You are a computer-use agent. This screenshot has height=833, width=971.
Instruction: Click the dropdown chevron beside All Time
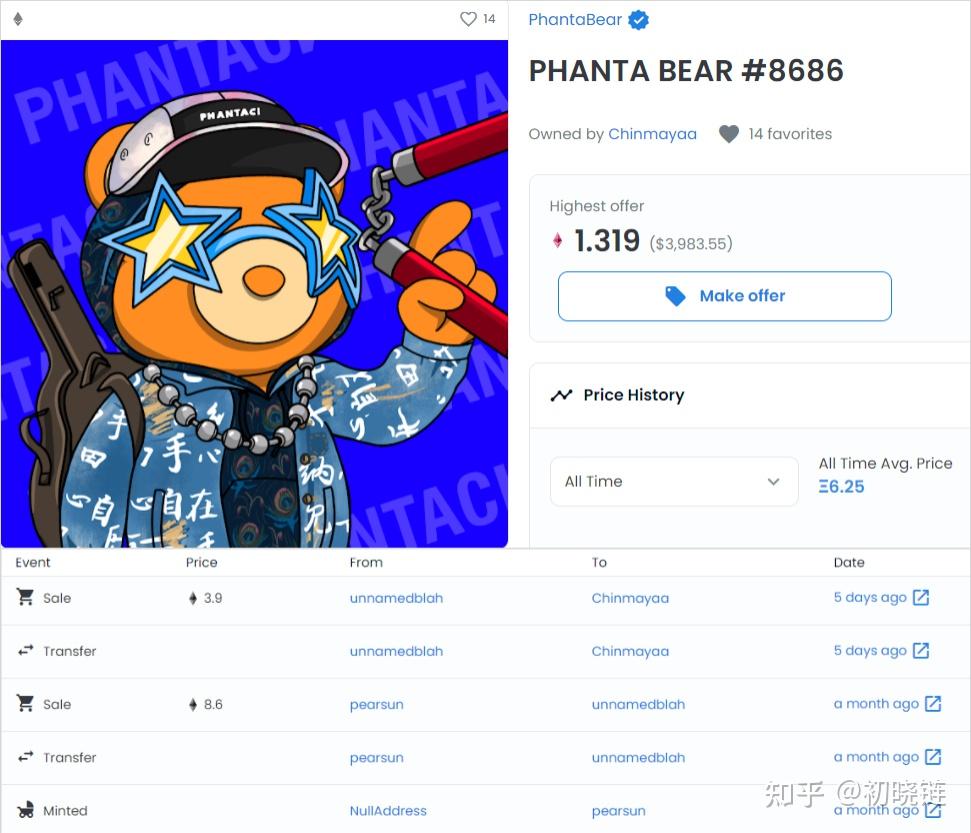(x=773, y=481)
